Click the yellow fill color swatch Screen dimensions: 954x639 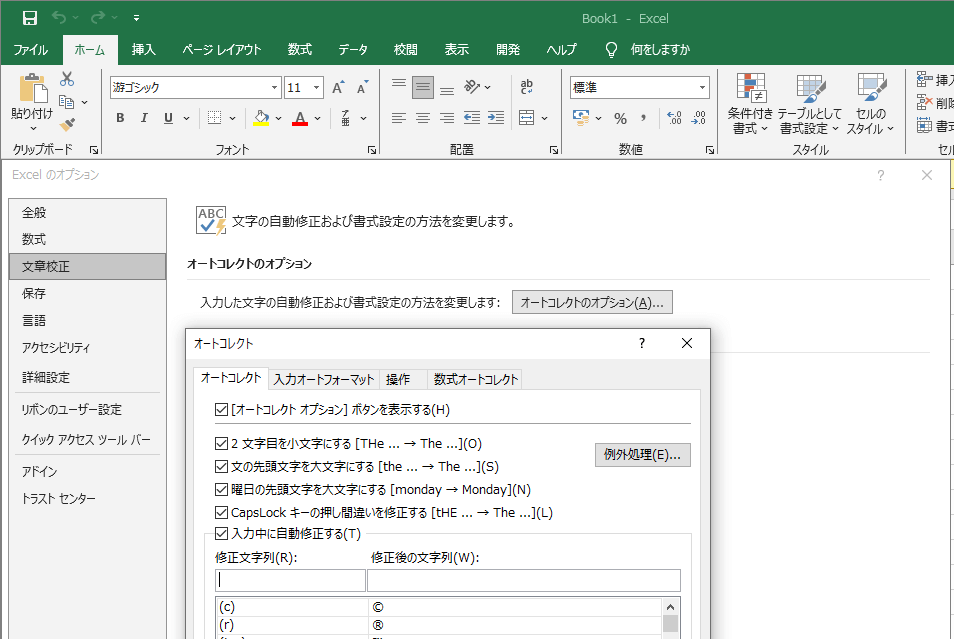pos(261,118)
